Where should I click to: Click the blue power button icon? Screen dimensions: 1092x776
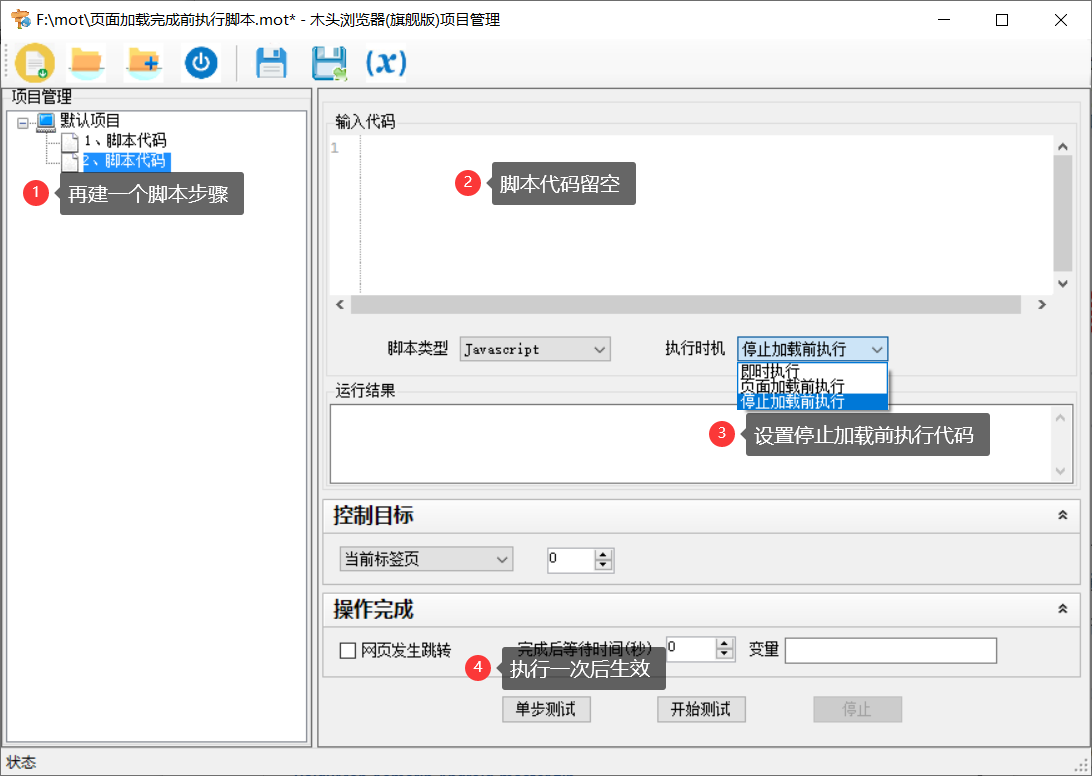[x=201, y=63]
